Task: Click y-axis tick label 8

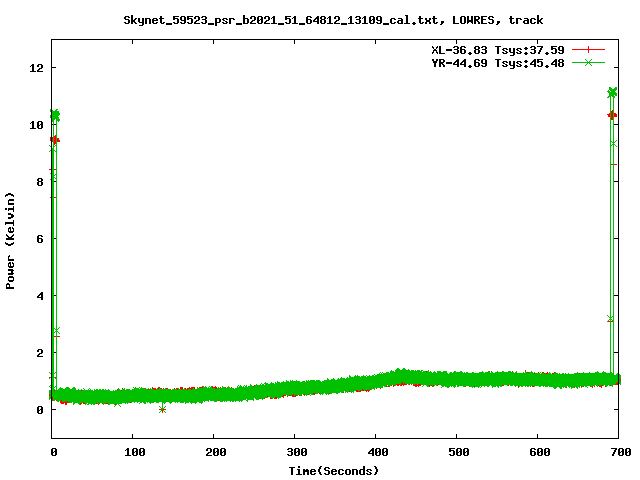Action: [x=40, y=182]
